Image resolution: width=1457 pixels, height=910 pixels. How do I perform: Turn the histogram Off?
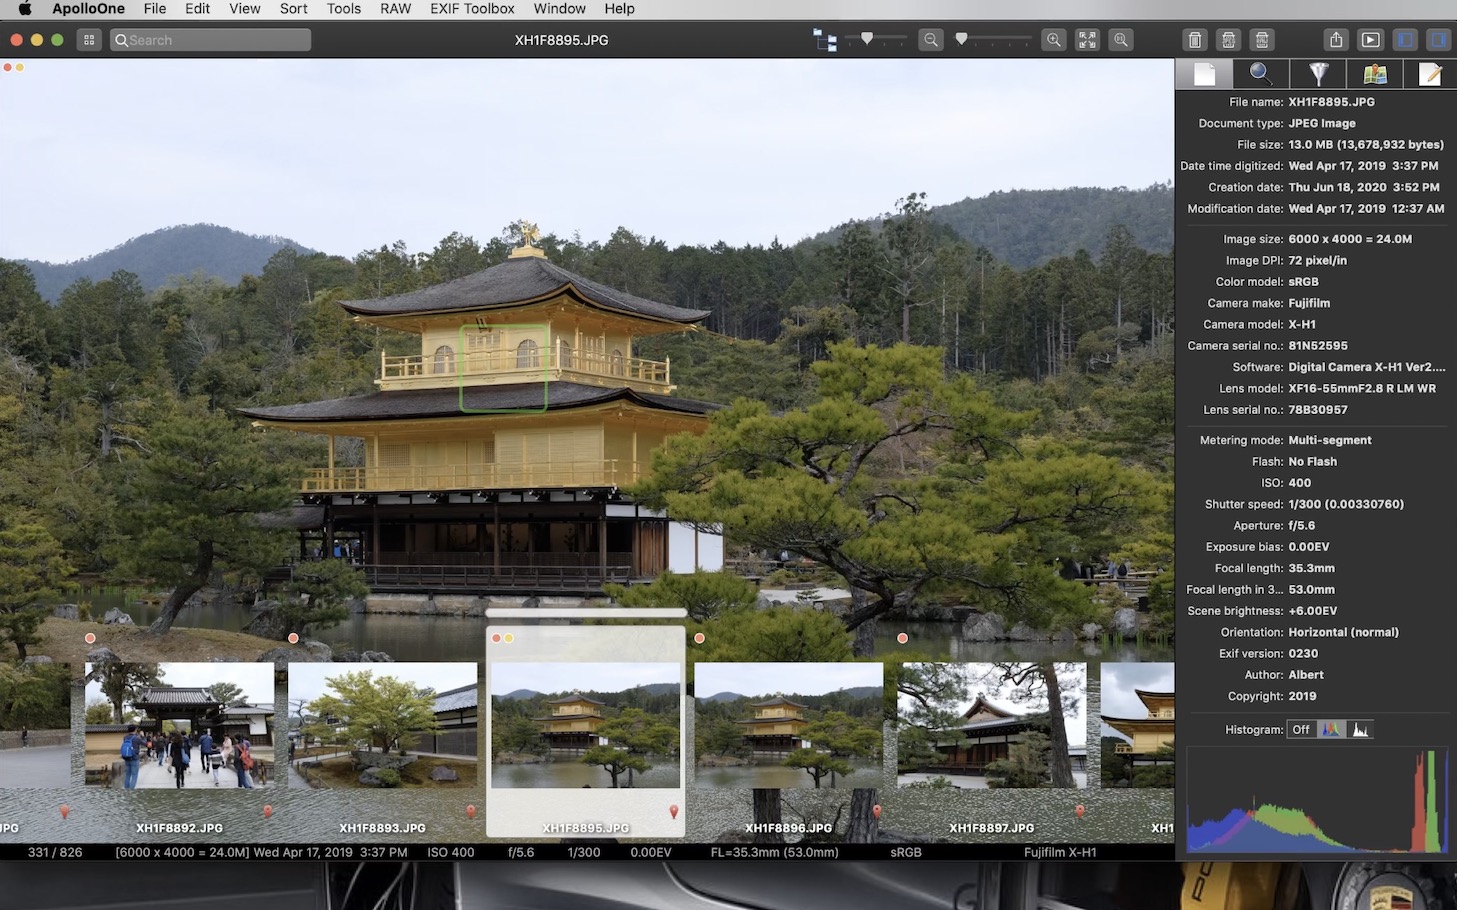[x=1300, y=730]
